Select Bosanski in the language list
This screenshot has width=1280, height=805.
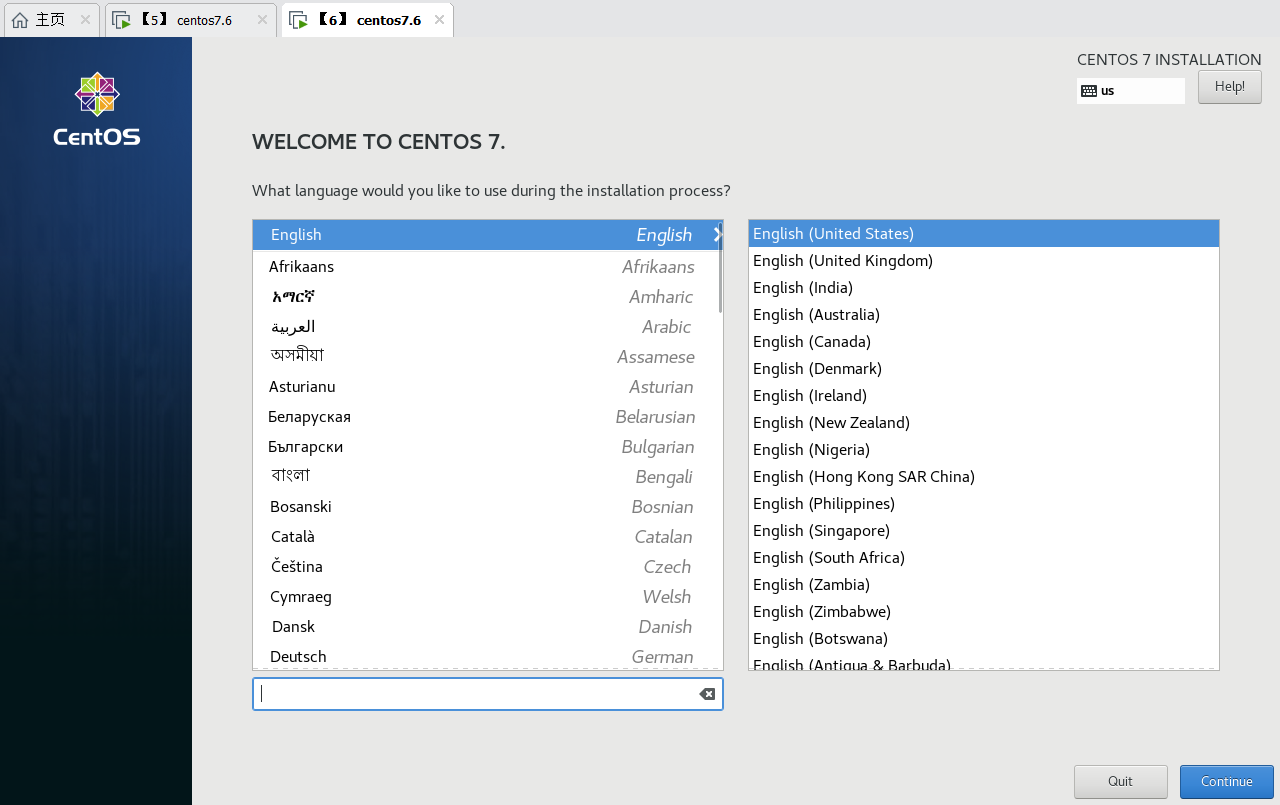click(x=488, y=507)
